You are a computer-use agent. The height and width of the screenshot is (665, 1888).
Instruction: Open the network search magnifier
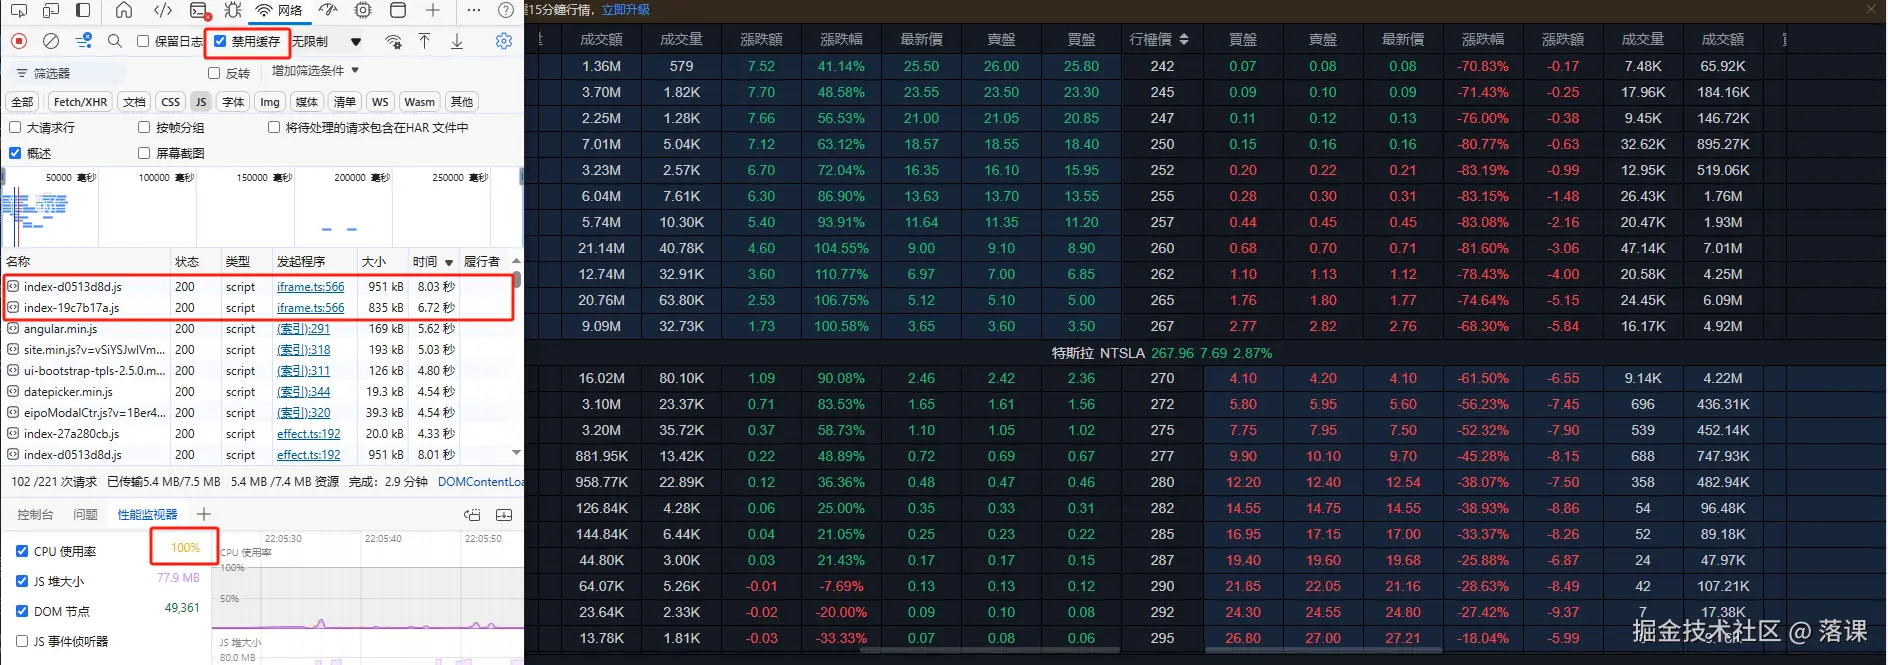click(x=115, y=41)
